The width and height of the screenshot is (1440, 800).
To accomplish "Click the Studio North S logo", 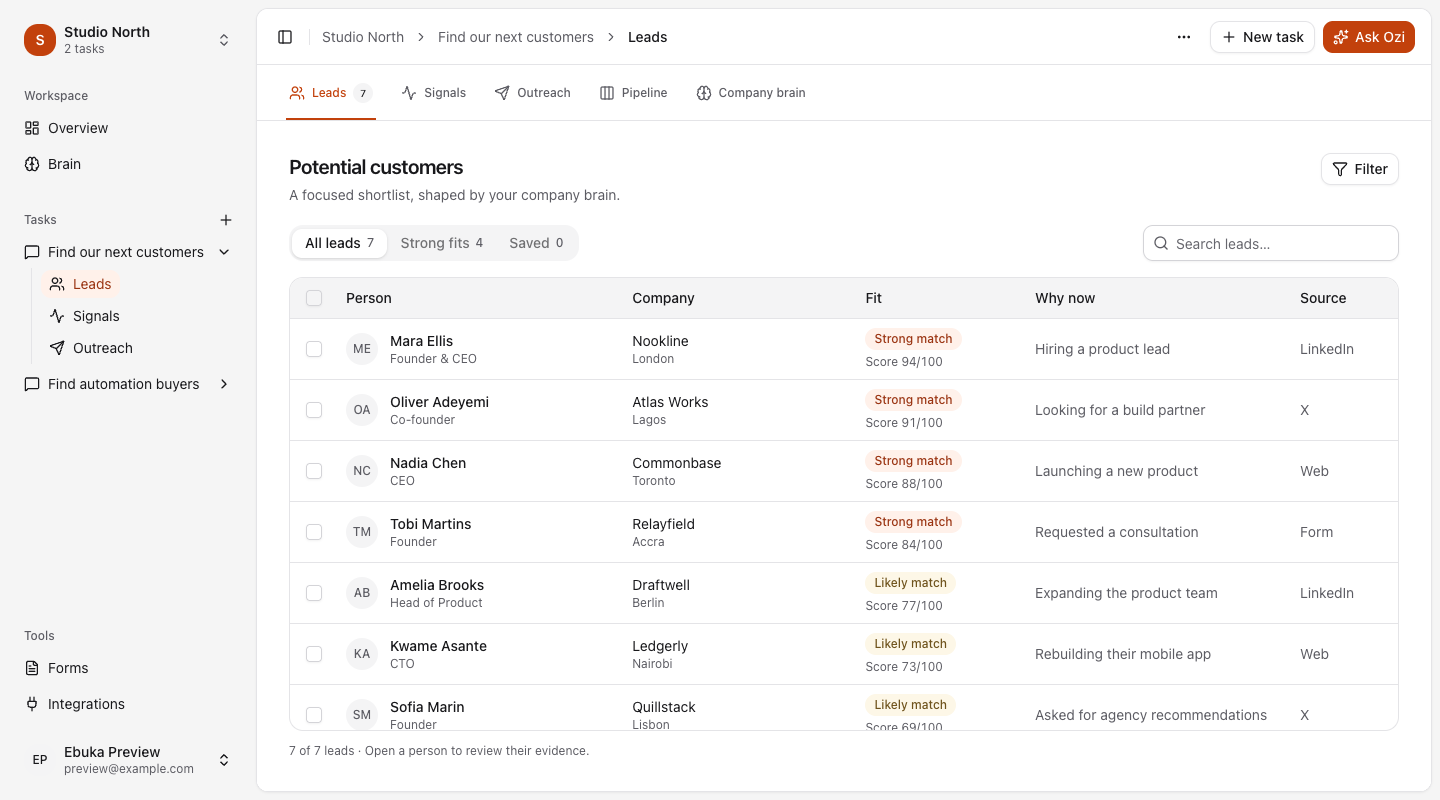I will point(40,40).
